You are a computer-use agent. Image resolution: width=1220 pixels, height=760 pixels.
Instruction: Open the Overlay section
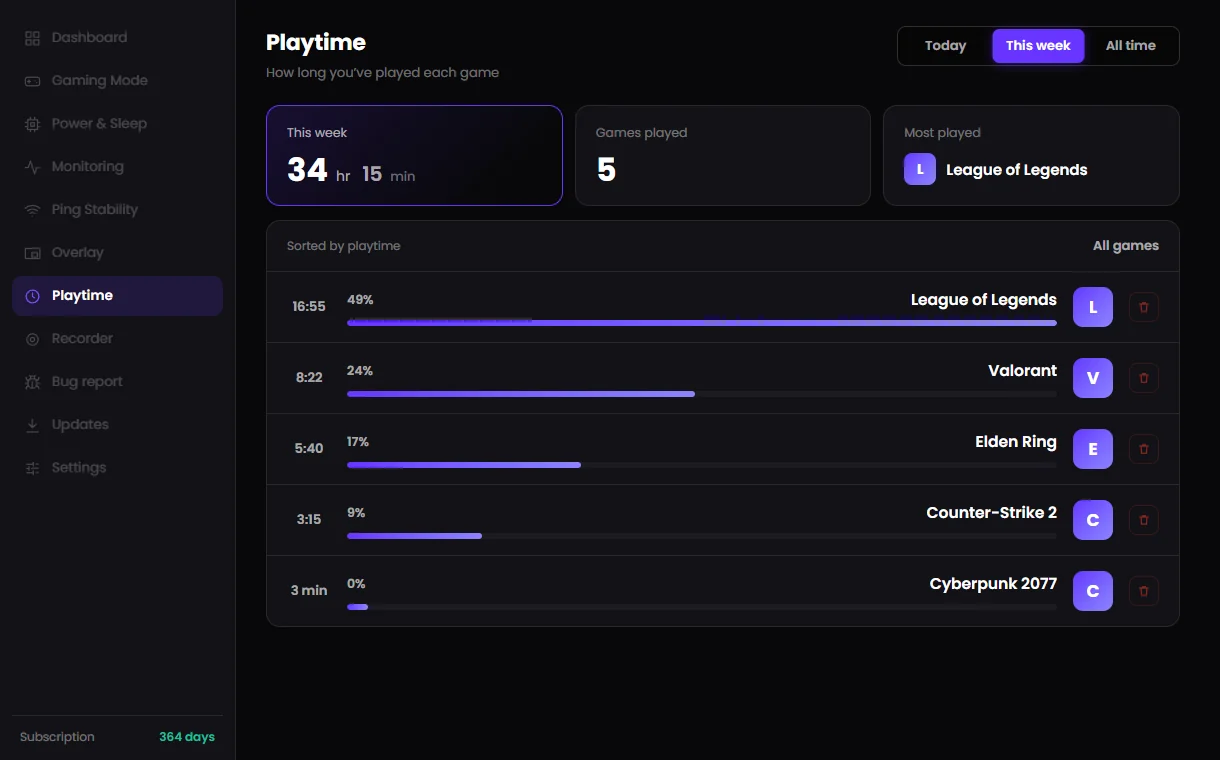click(x=117, y=253)
